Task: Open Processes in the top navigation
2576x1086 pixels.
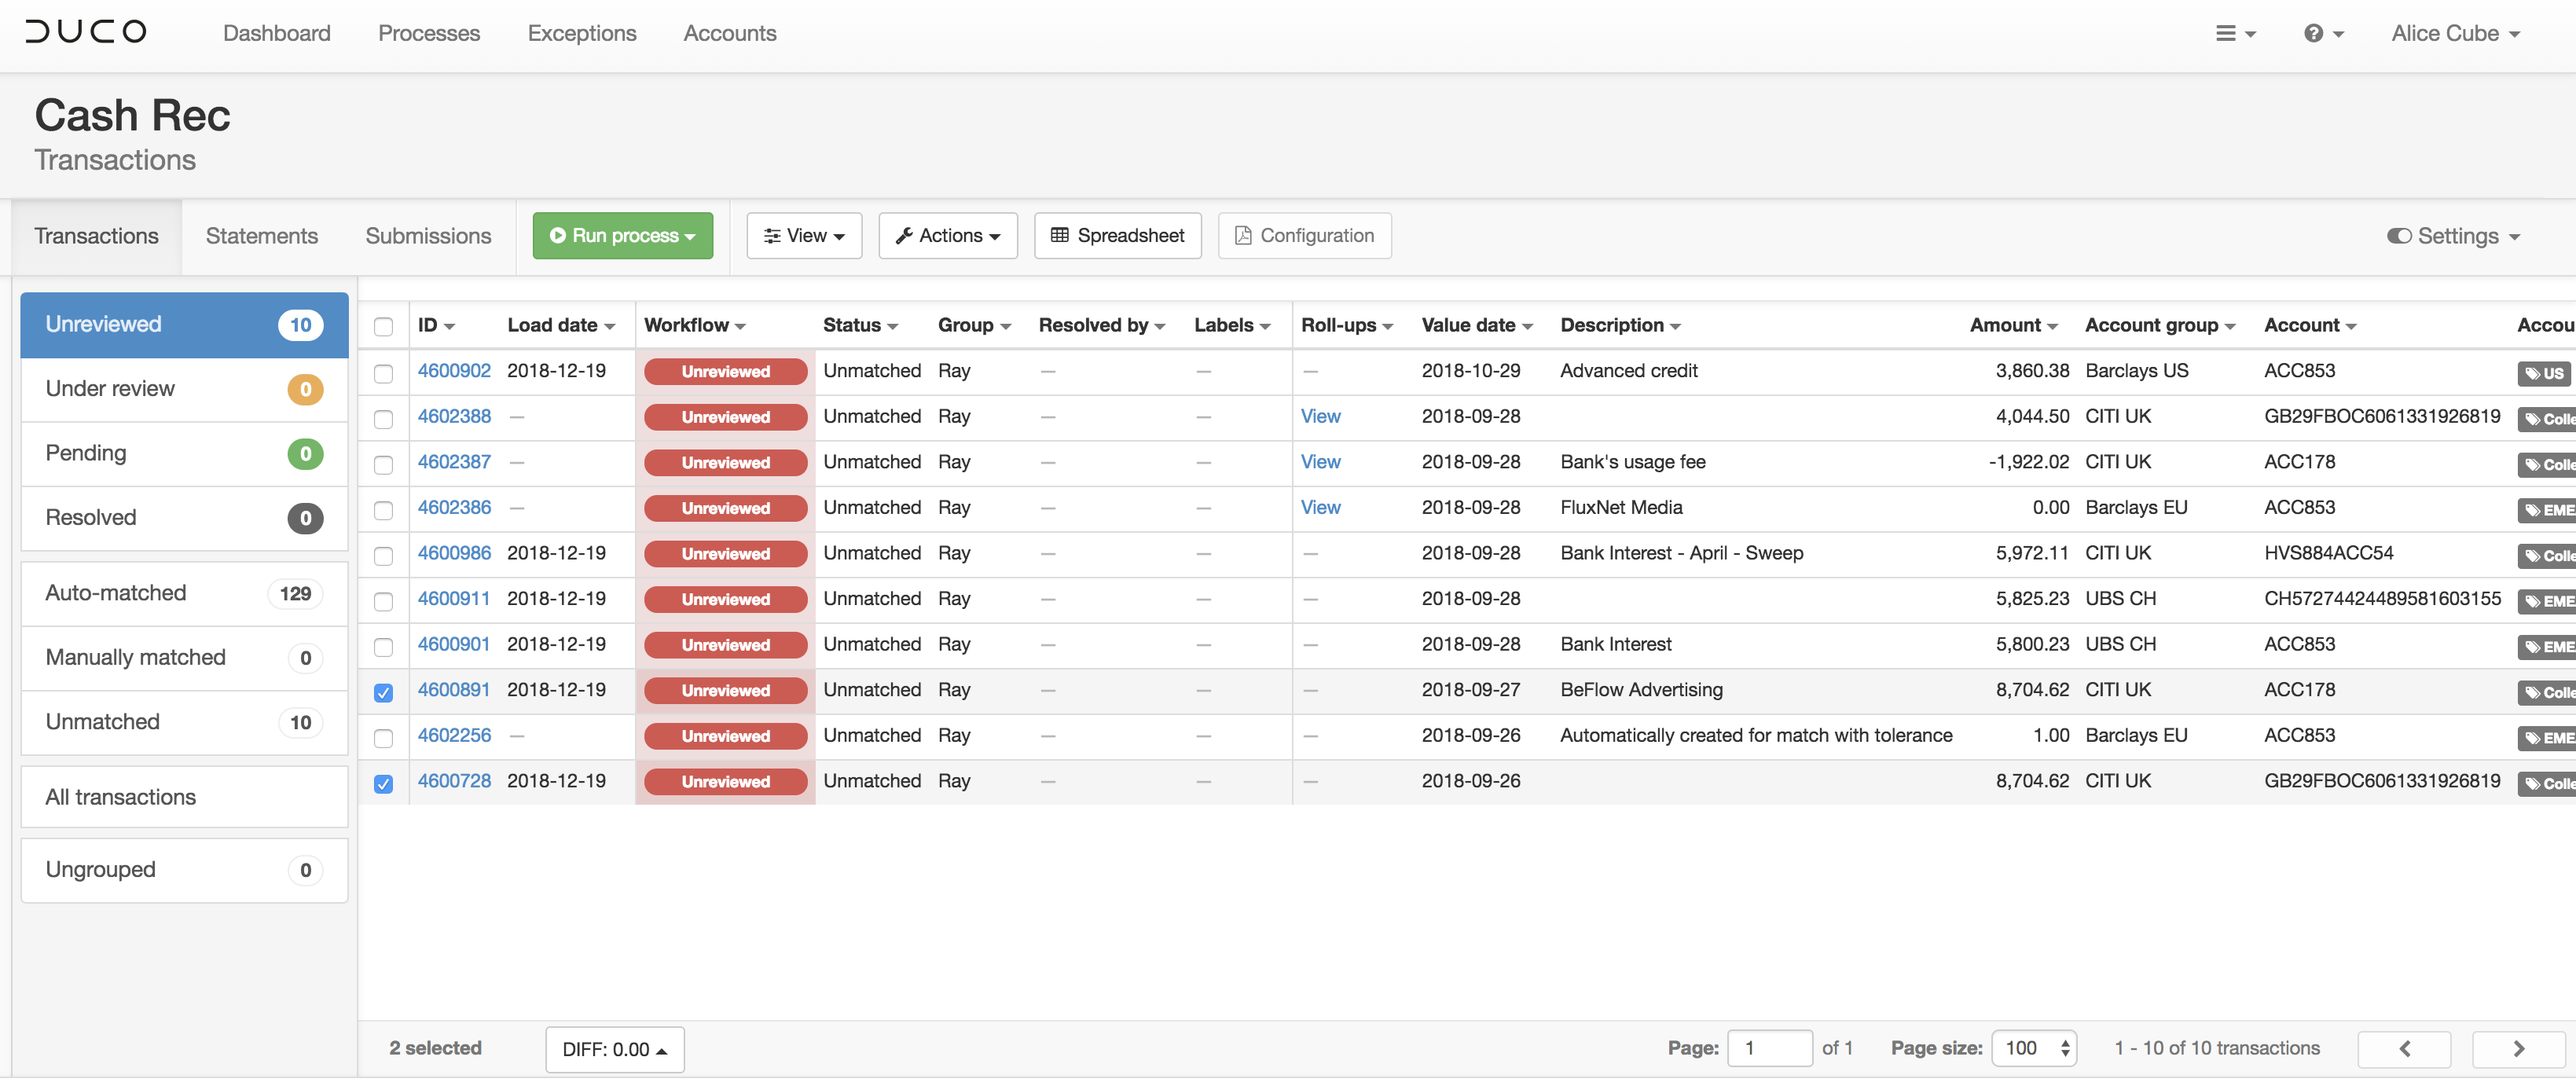Action: pos(429,33)
